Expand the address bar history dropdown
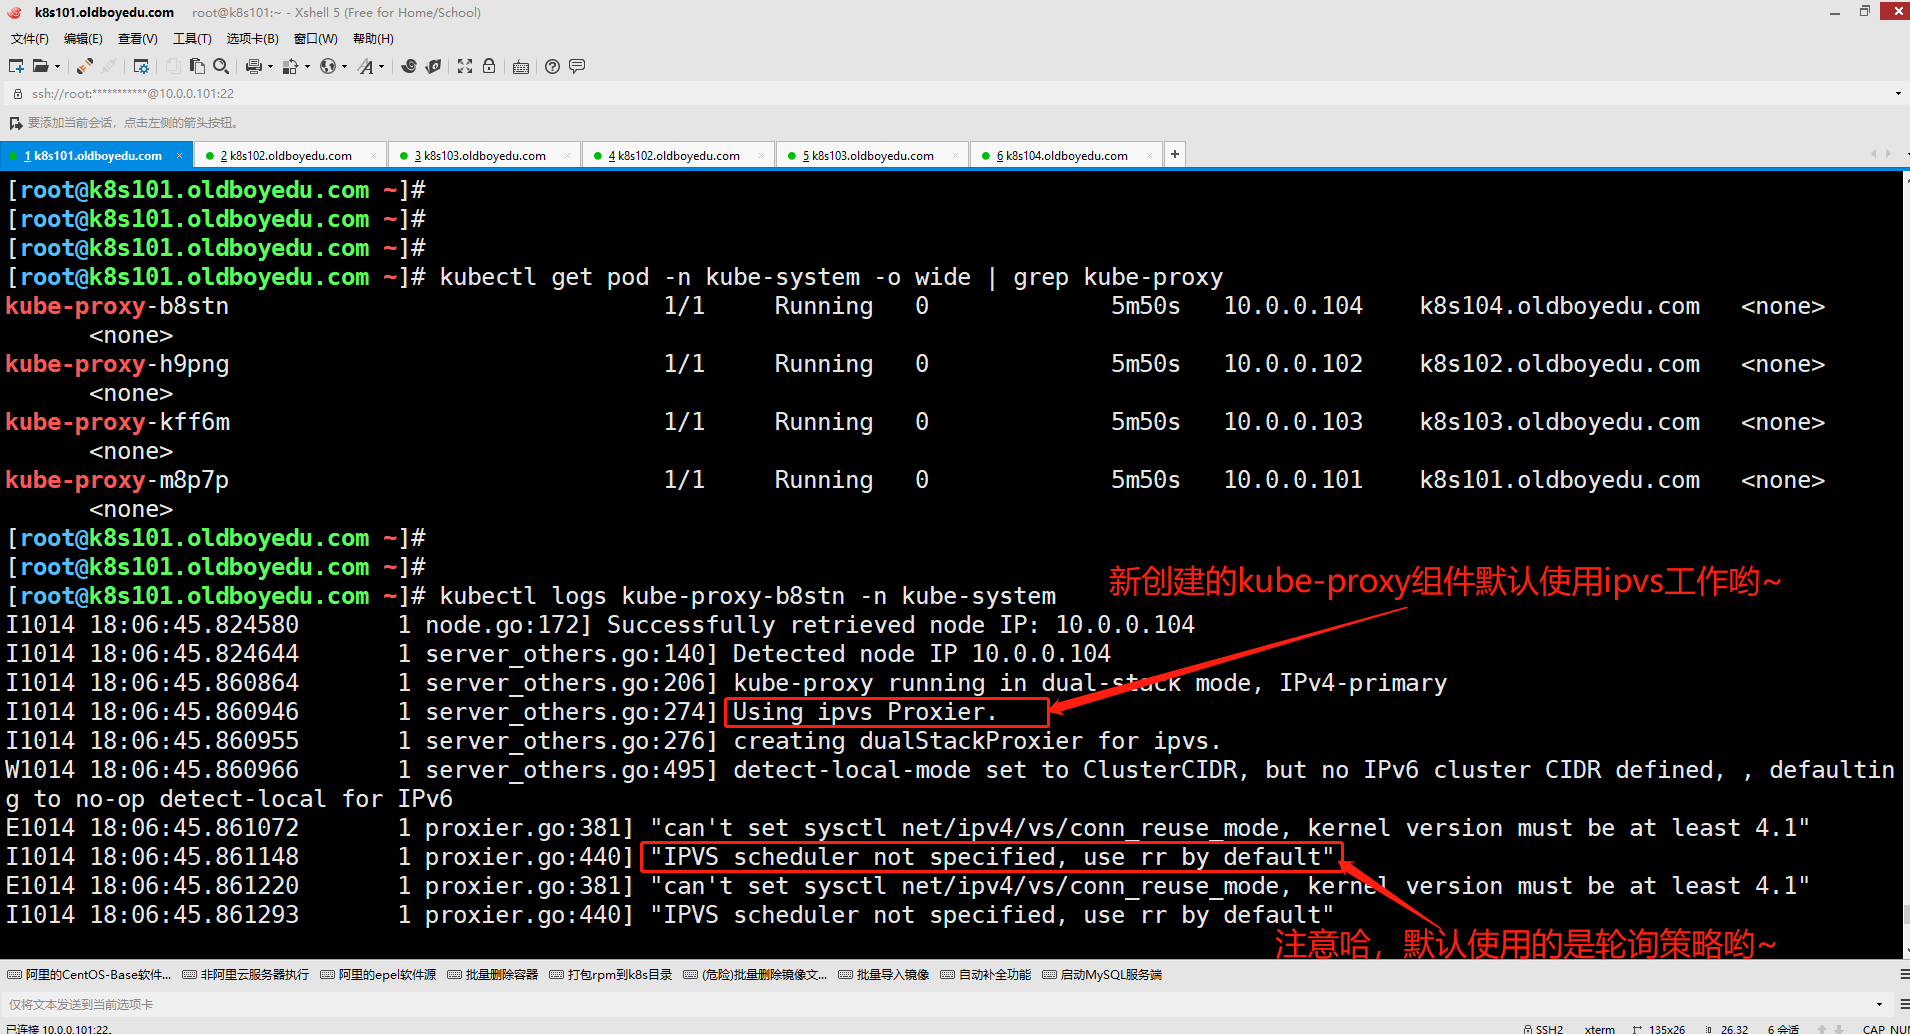Screen dimensions: 1910x1034 tap(1897, 94)
